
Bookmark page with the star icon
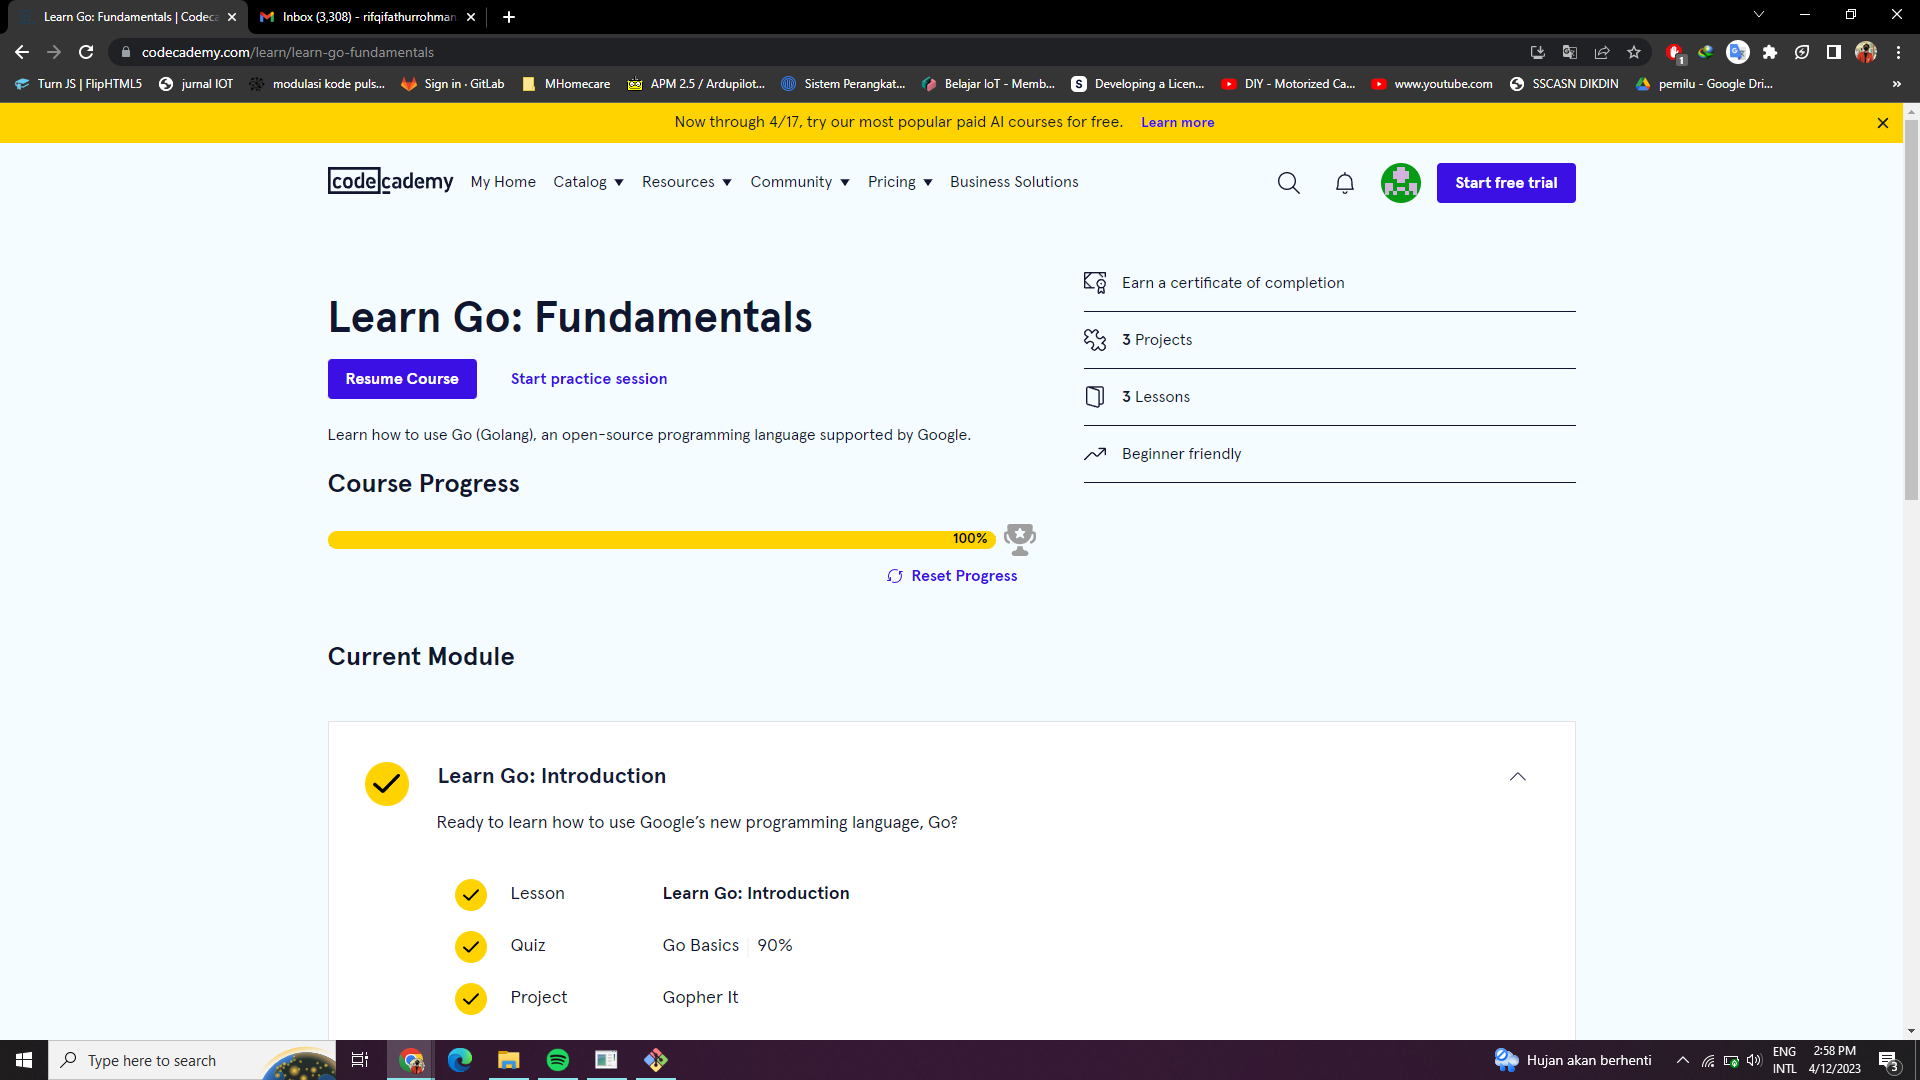pos(1634,52)
